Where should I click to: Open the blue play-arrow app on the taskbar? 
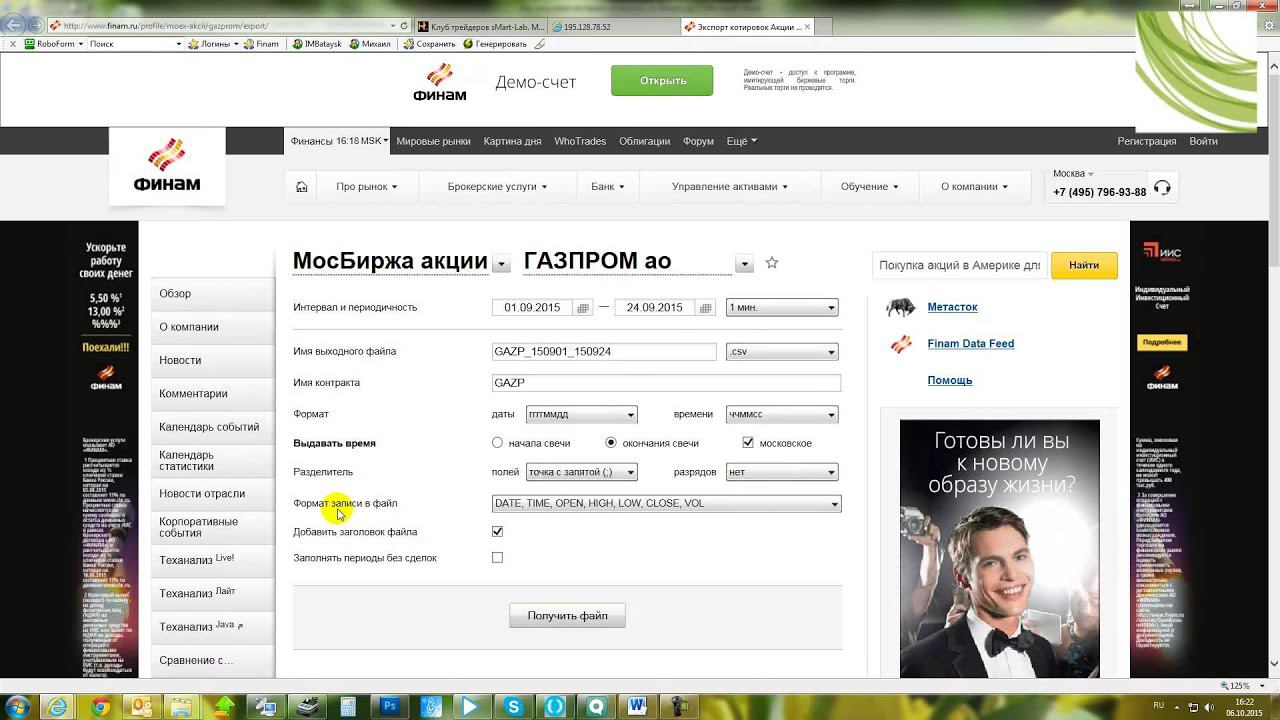pos(472,706)
